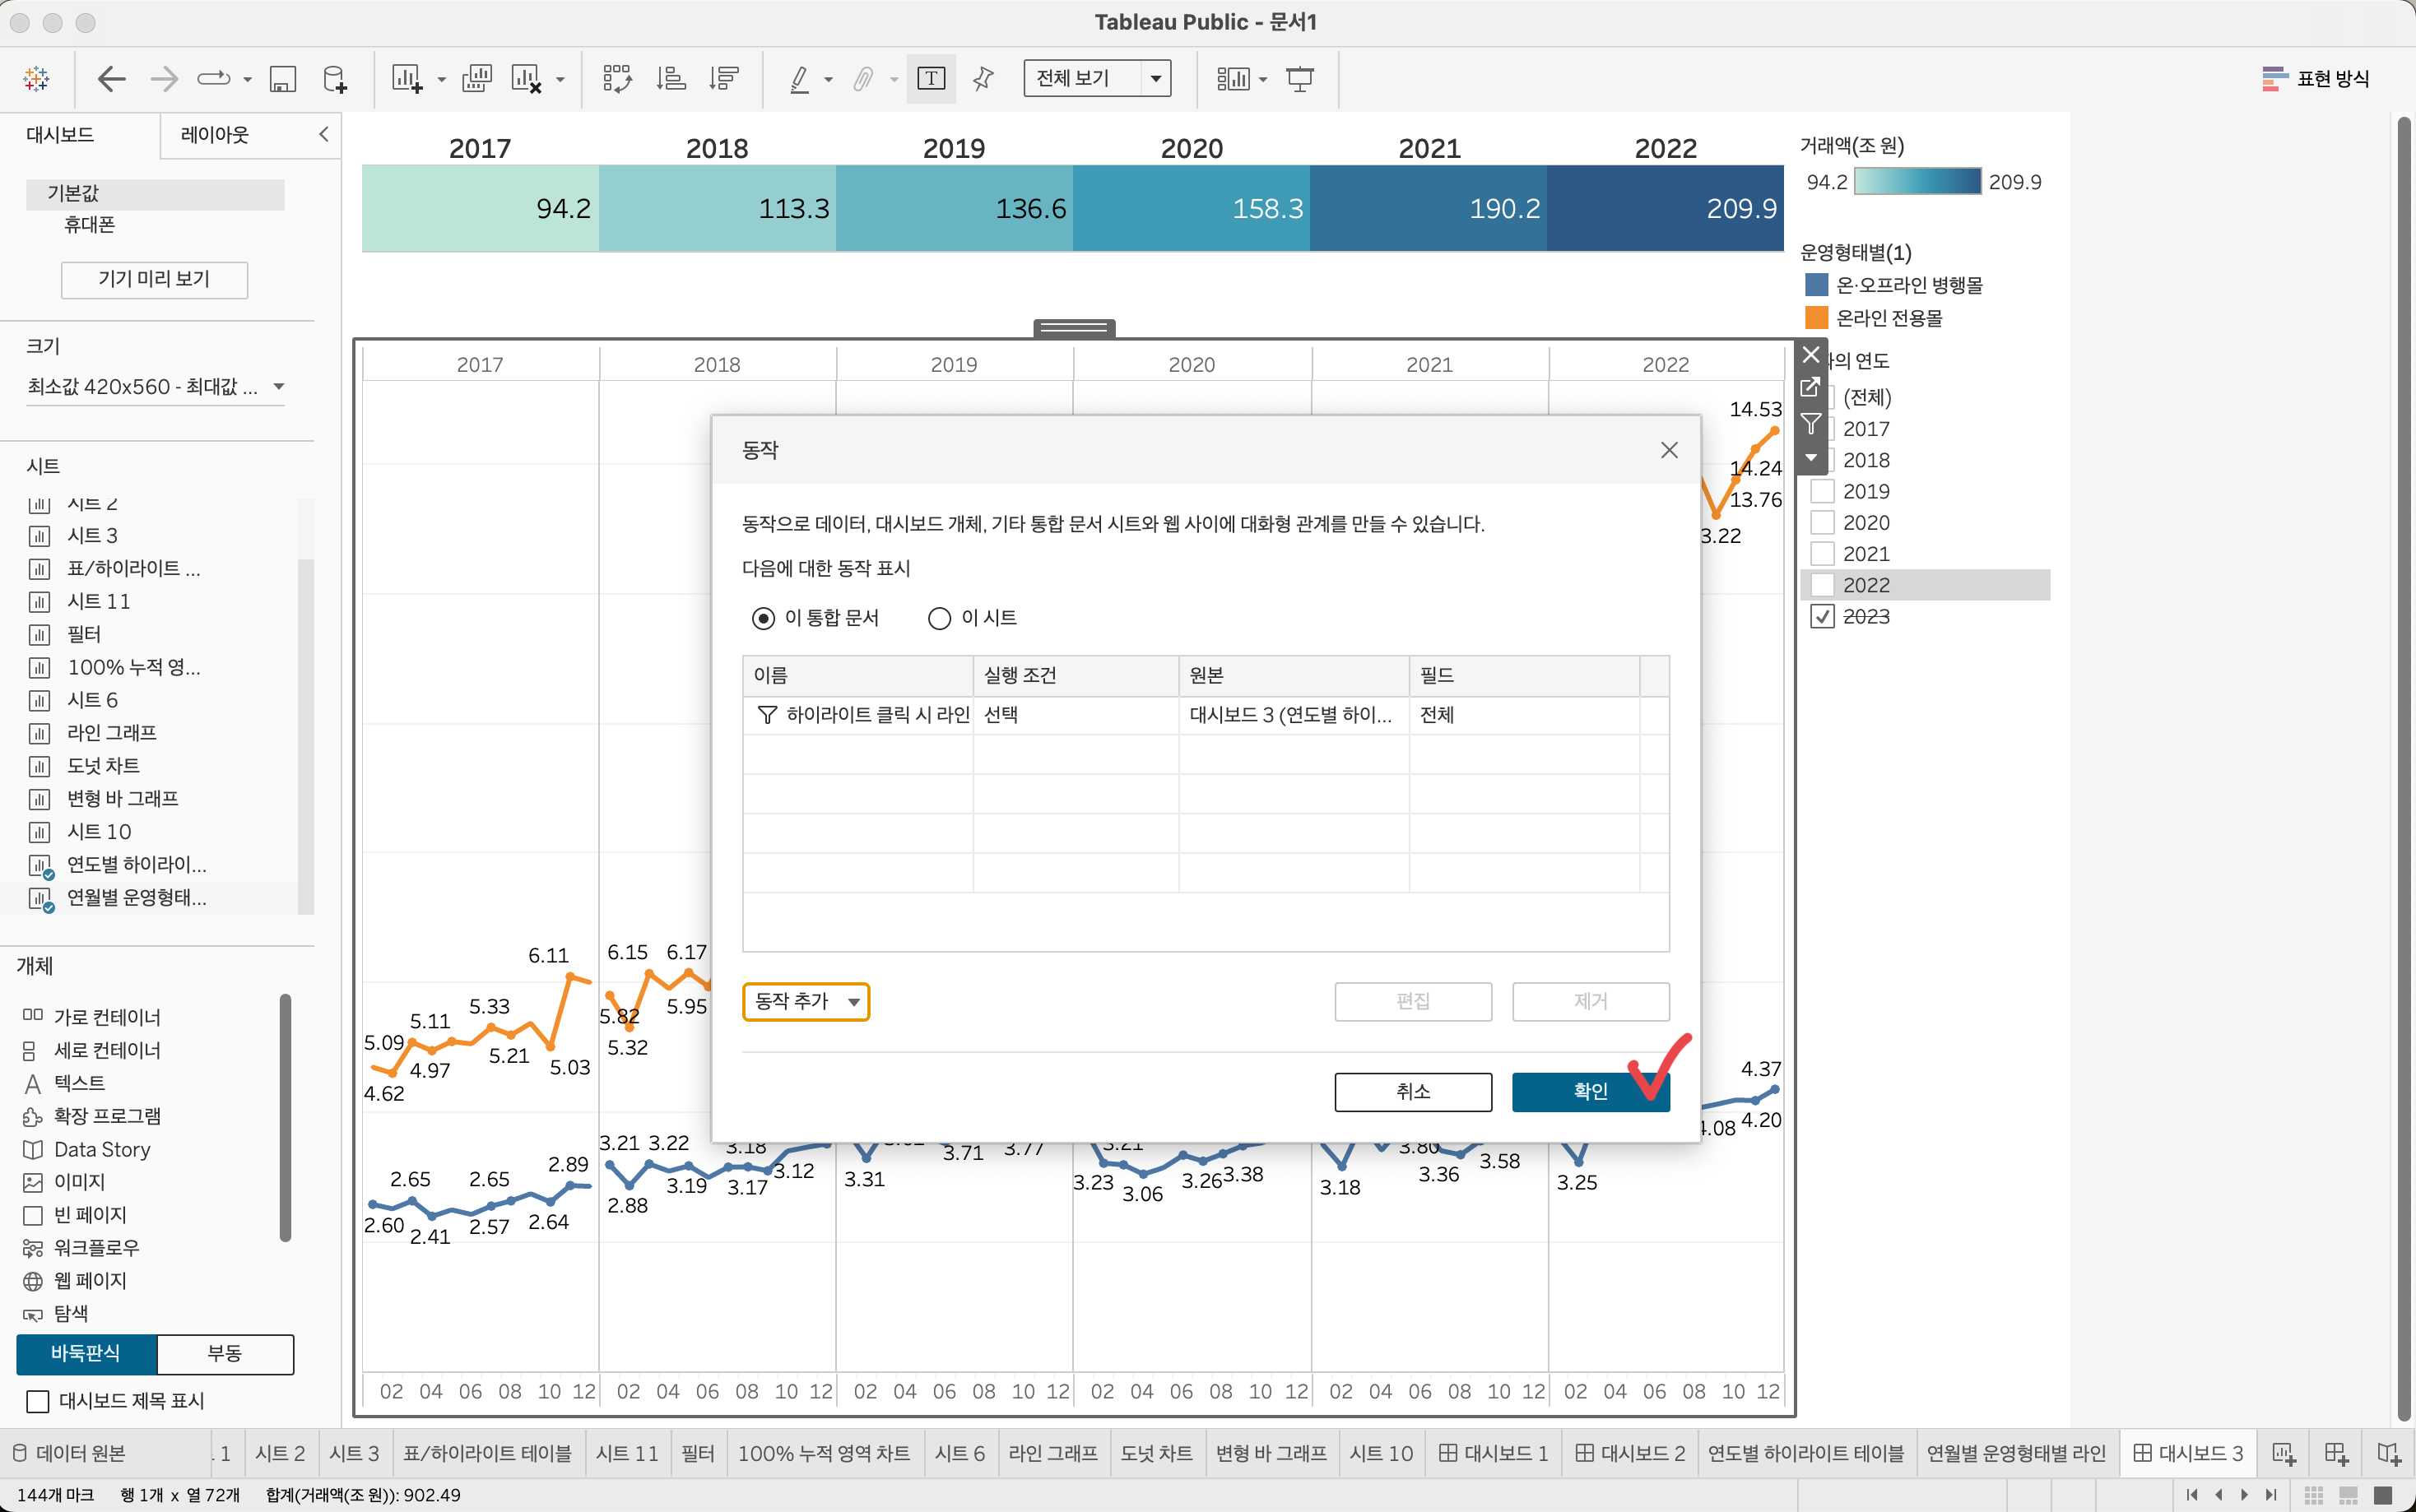Click the 온라인 전용몰 orange legend swatch
This screenshot has width=2416, height=1512.
click(x=1816, y=318)
